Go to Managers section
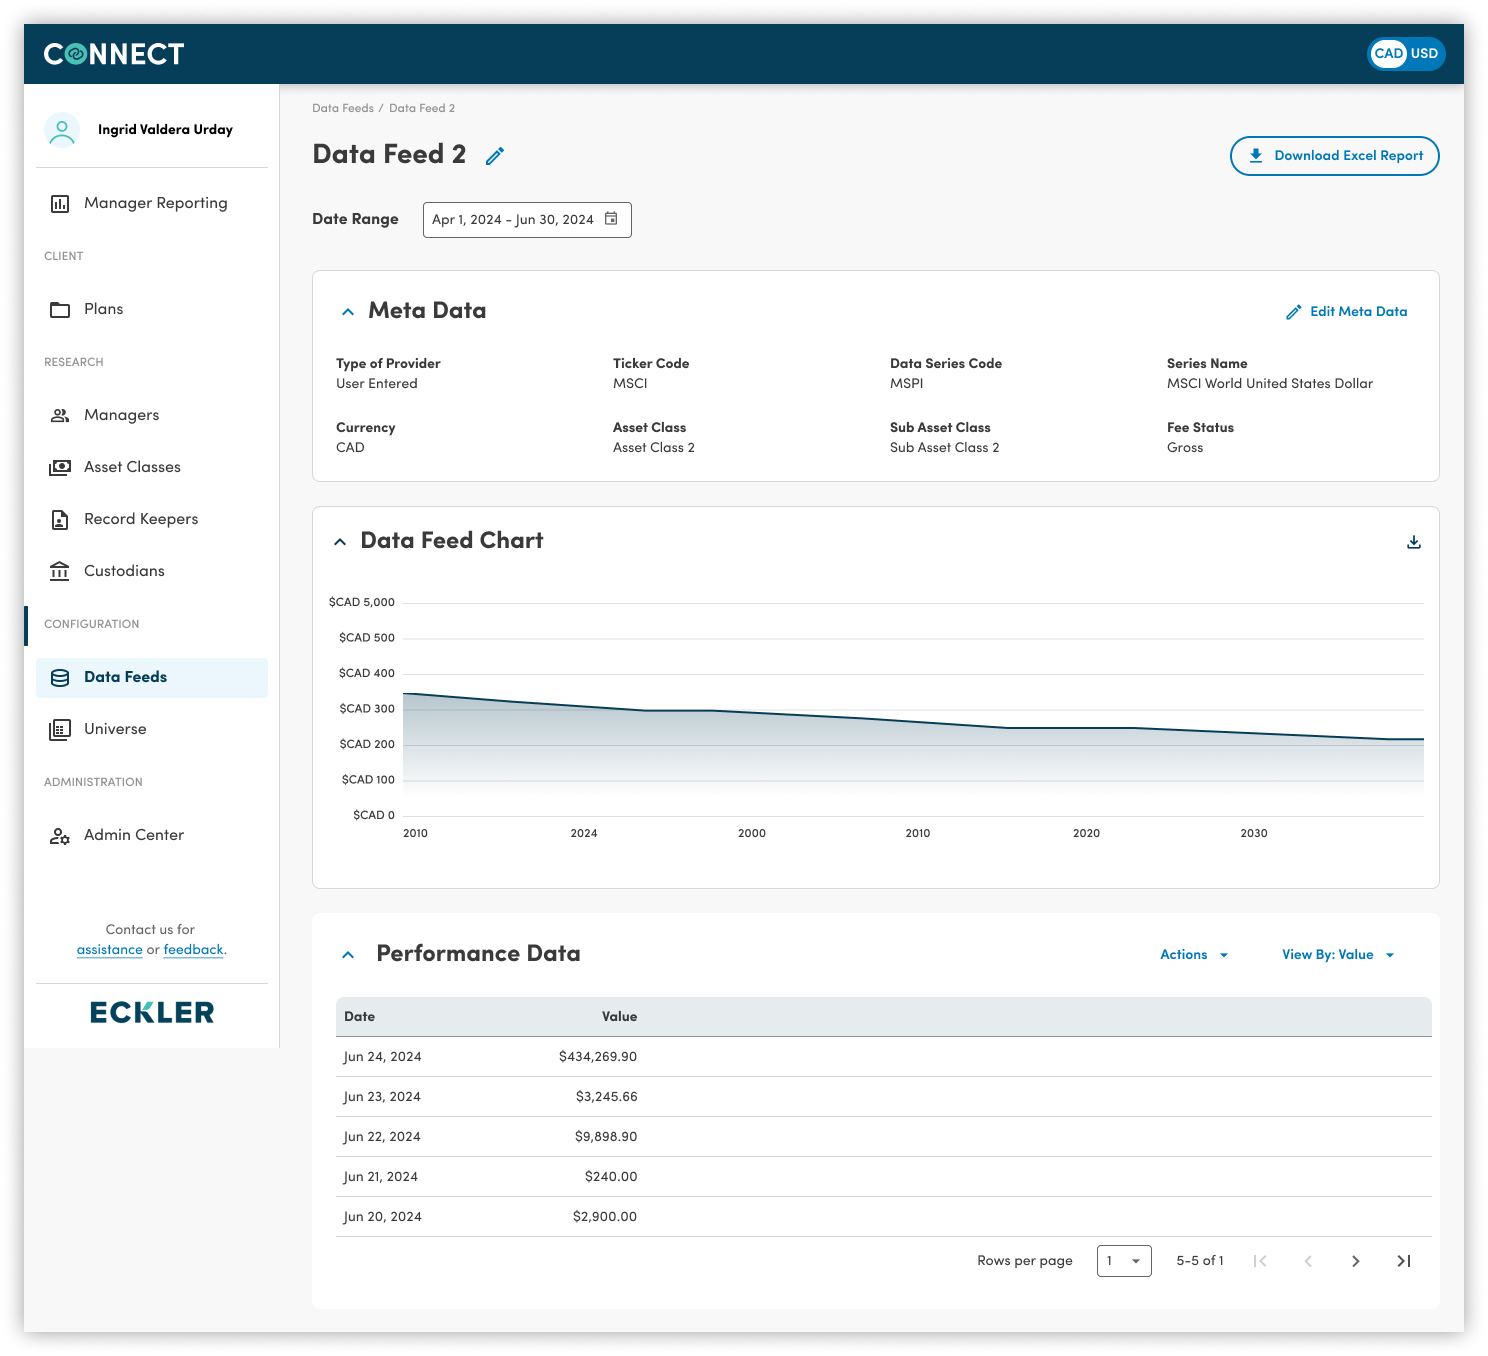The width and height of the screenshot is (1488, 1356). point(121,415)
